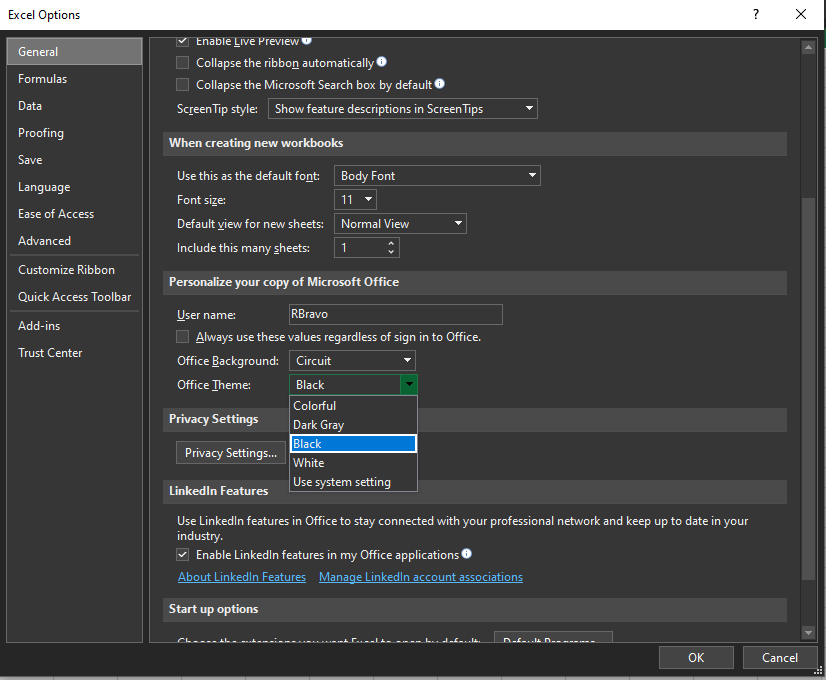Click info icon next to Enable Live Preview
The width and height of the screenshot is (826, 680).
pyautogui.click(x=306, y=40)
